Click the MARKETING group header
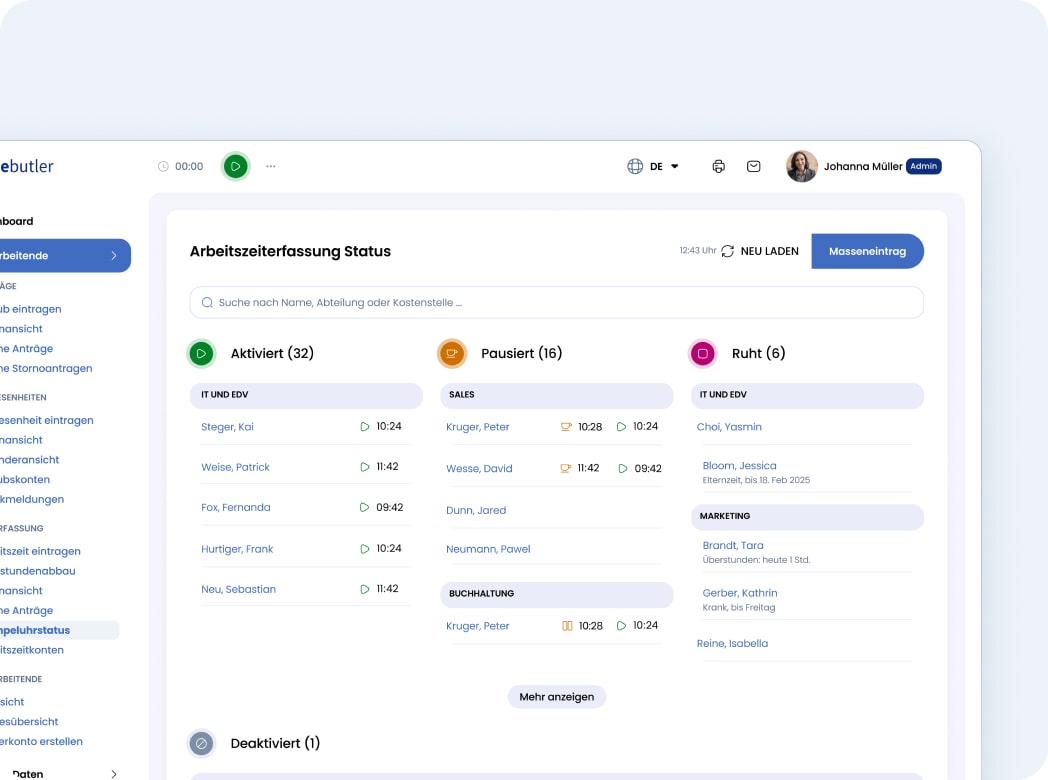Image resolution: width=1048 pixels, height=780 pixels. click(807, 516)
